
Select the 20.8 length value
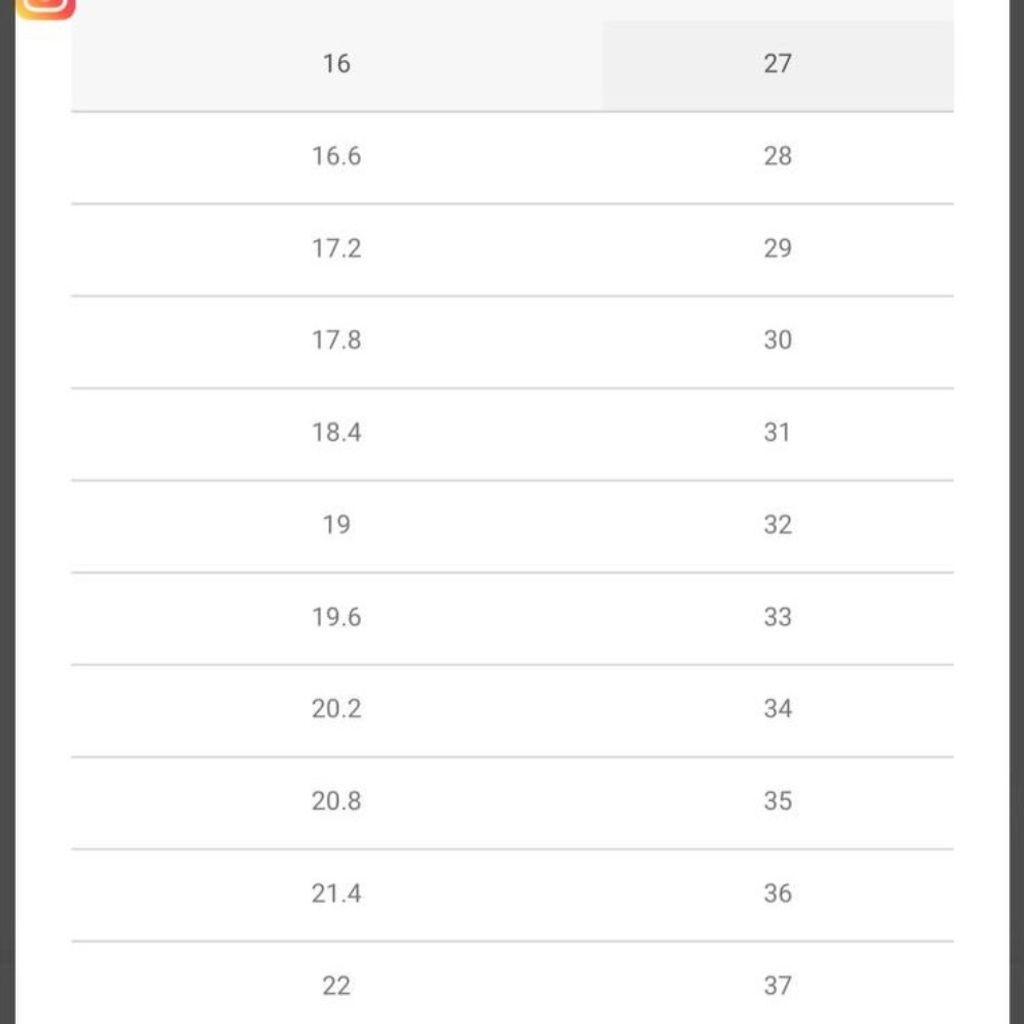336,801
